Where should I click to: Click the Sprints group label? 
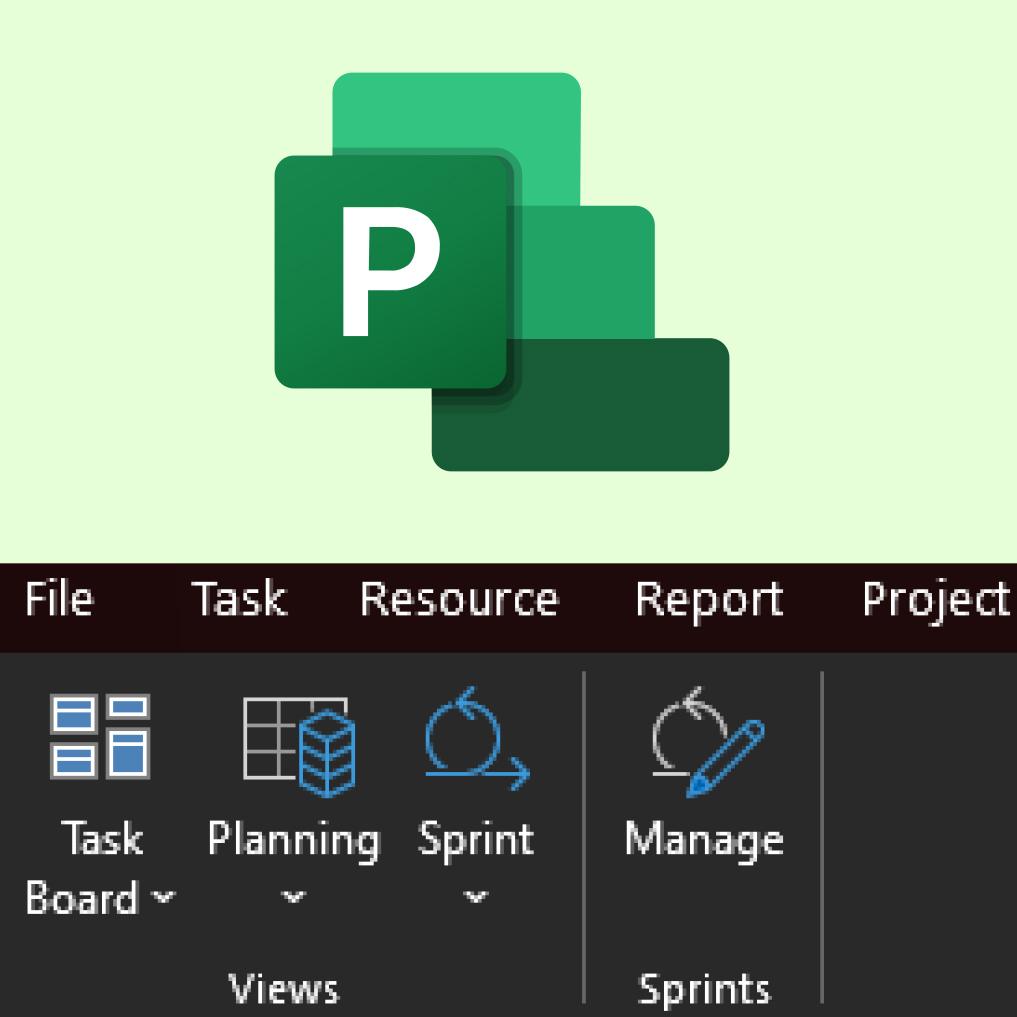(x=704, y=990)
